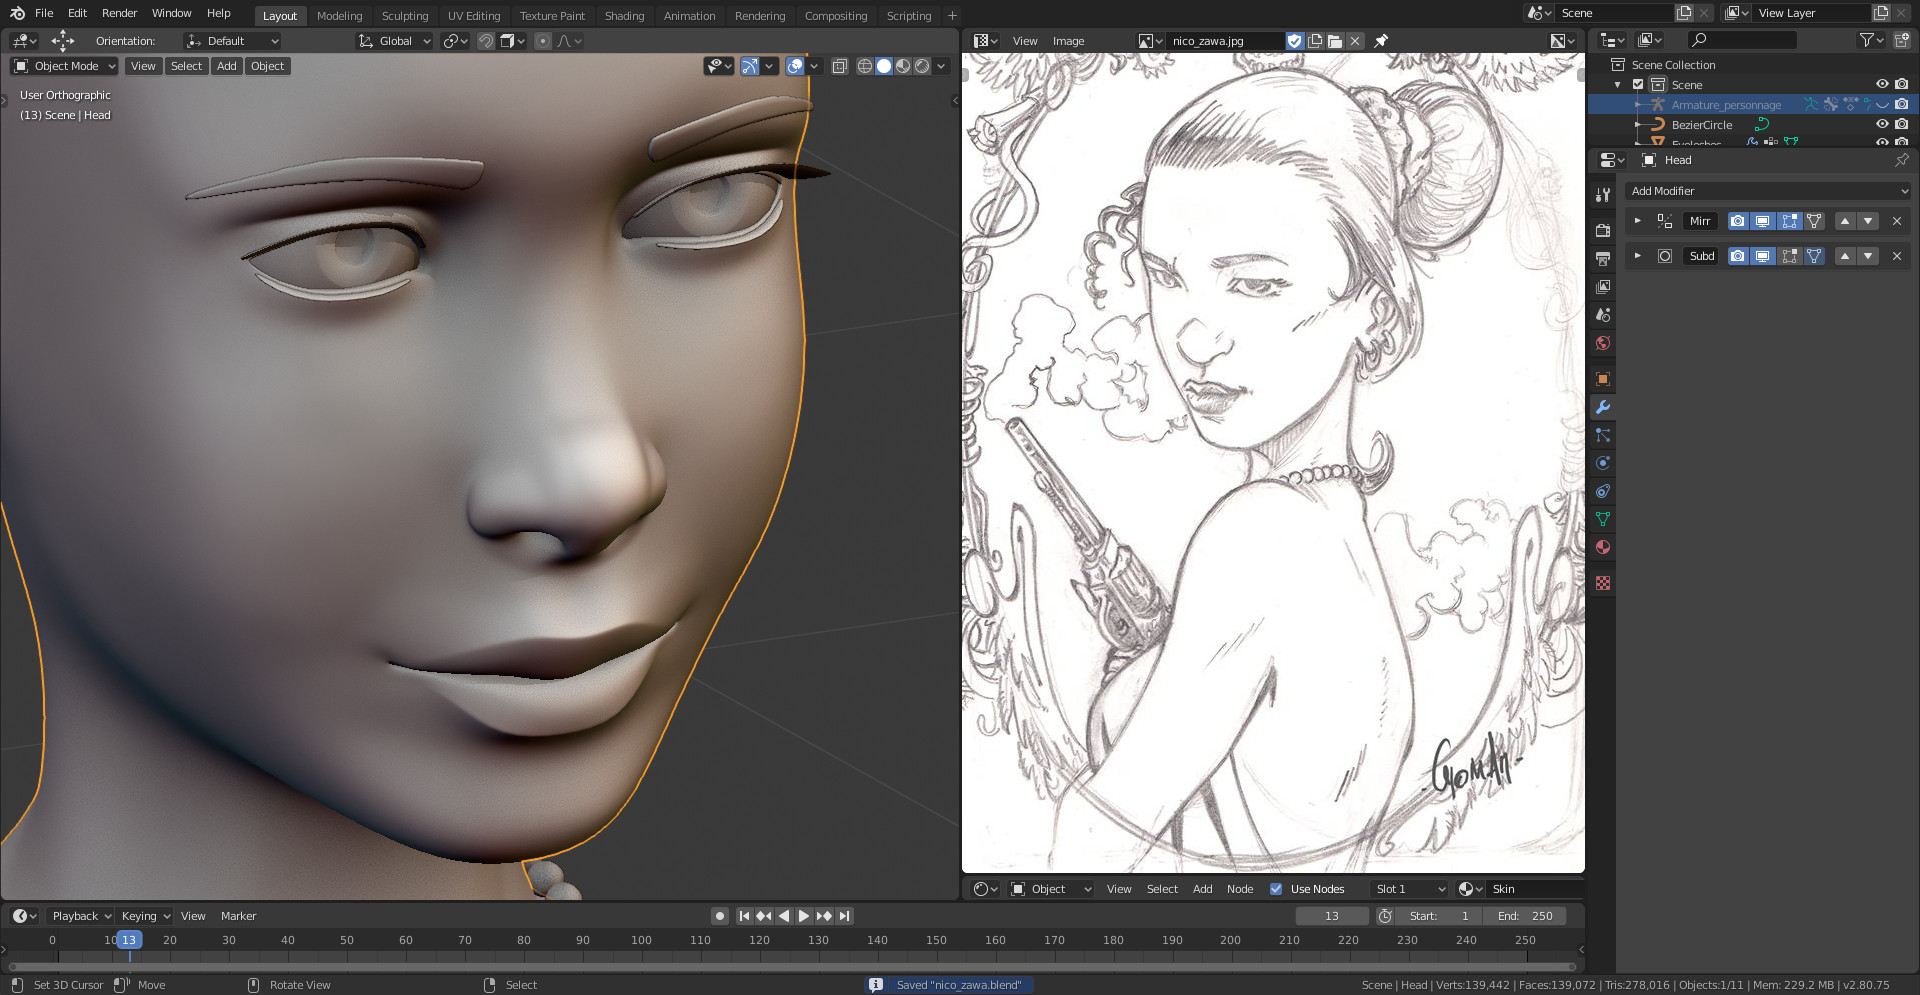
Task: Open Texture properties tab
Action: [1603, 583]
